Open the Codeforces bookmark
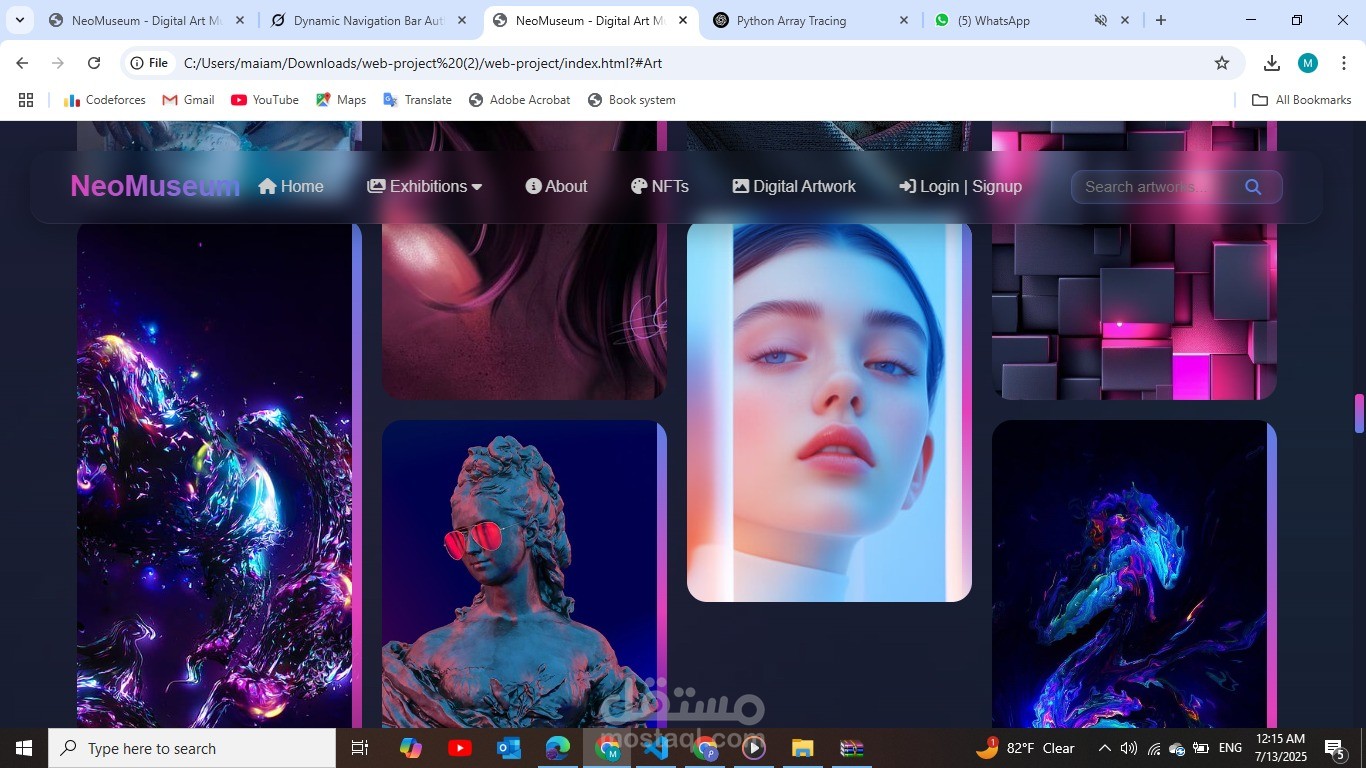The width and height of the screenshot is (1366, 768). pos(105,100)
